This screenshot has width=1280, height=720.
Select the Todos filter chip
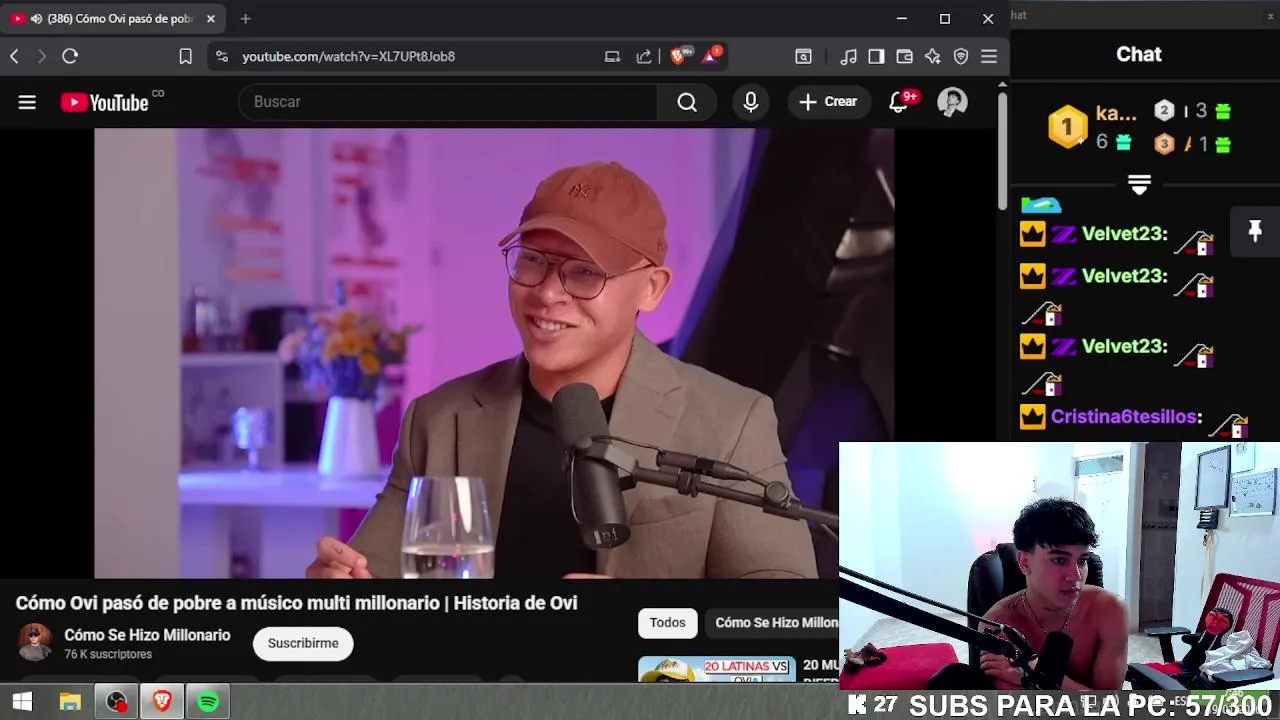tap(667, 623)
